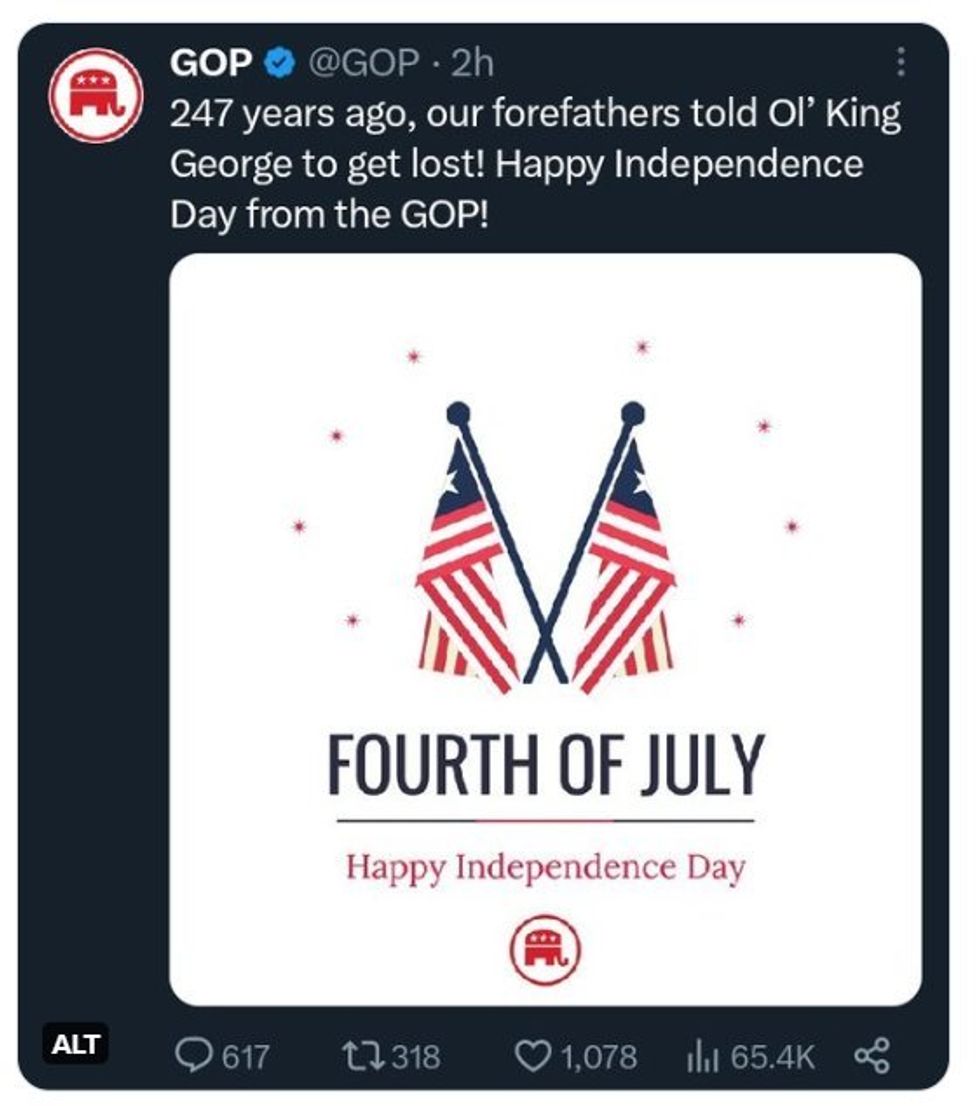The image size is (980, 1106).
Task: Open the 2h timestamp permalink
Action: pyautogui.click(x=472, y=63)
